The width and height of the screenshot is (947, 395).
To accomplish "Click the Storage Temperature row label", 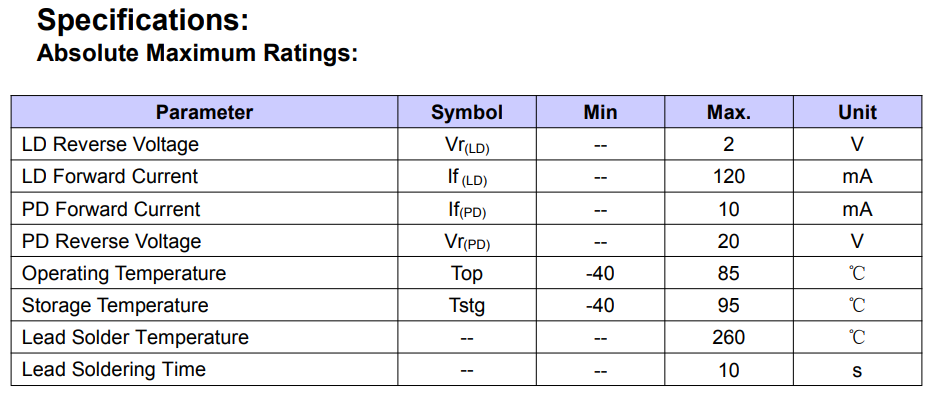I will click(x=115, y=305).
